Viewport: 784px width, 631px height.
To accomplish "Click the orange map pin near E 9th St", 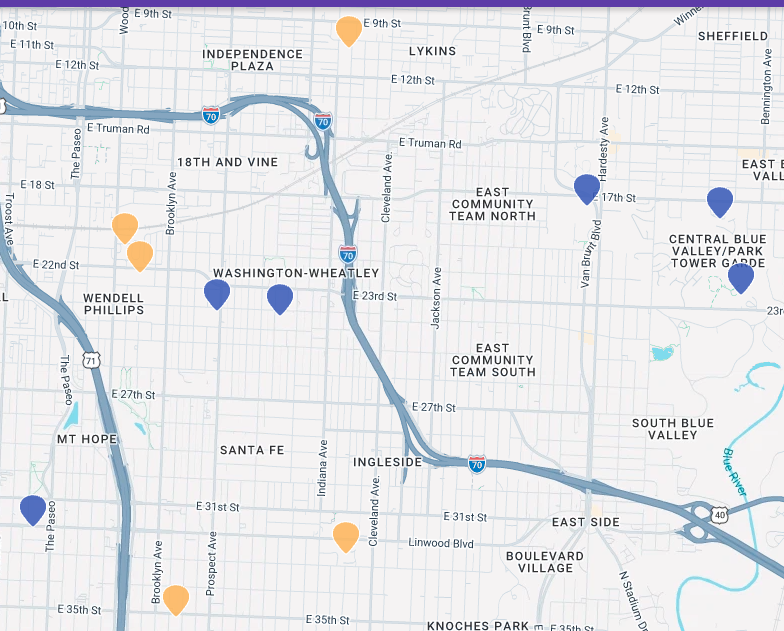I will point(348,31).
